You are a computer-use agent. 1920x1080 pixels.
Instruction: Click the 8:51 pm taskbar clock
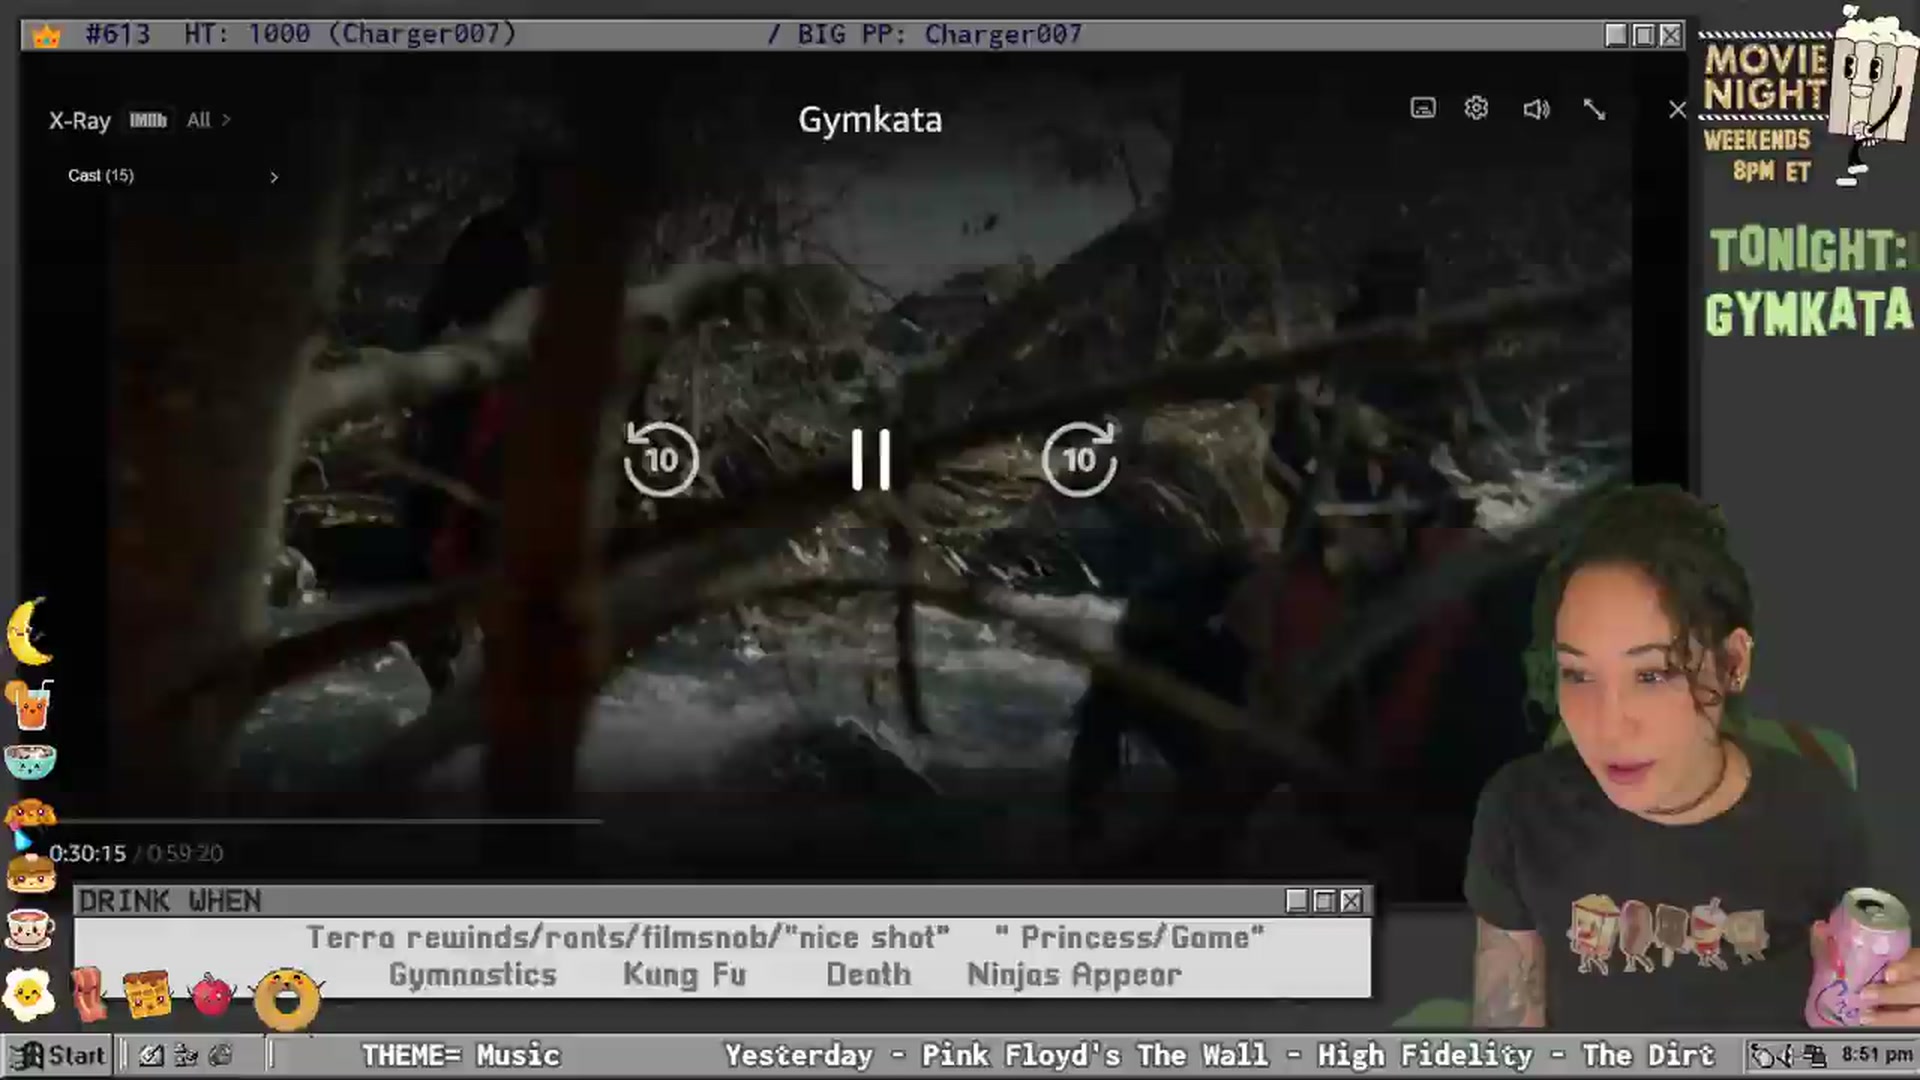click(1877, 1054)
